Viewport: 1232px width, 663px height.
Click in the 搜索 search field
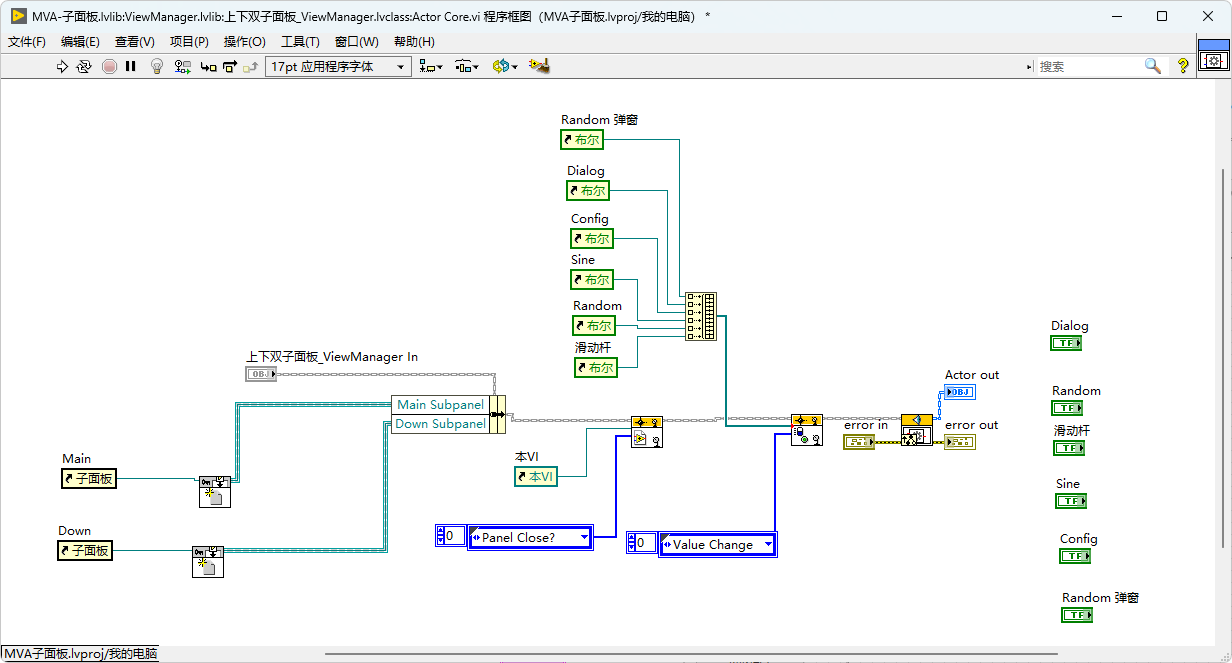1088,66
